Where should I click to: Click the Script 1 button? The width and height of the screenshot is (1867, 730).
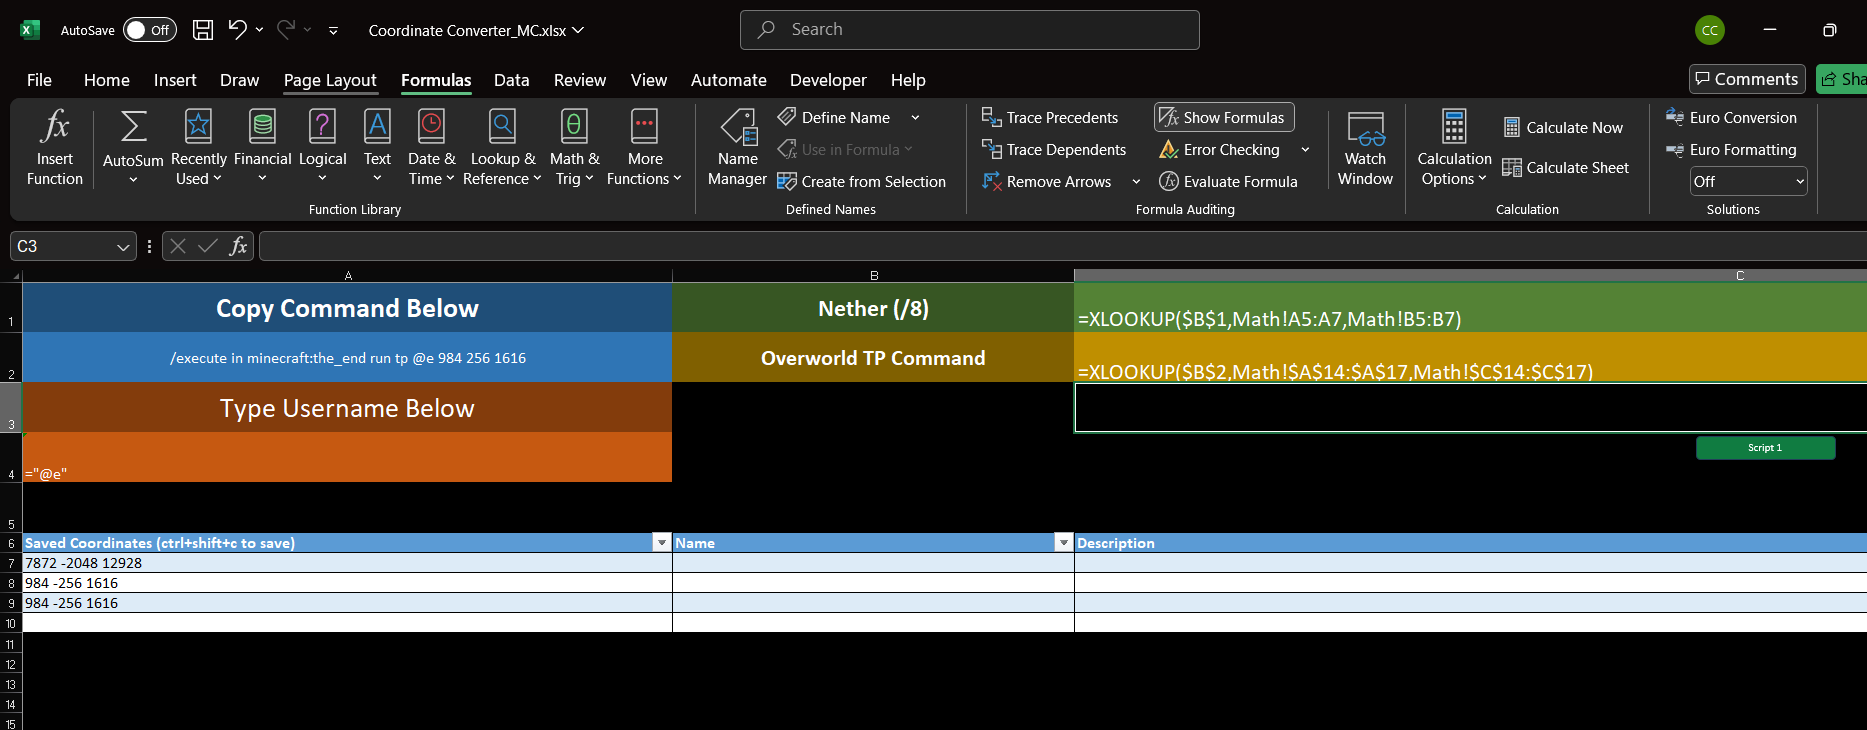pos(1765,448)
